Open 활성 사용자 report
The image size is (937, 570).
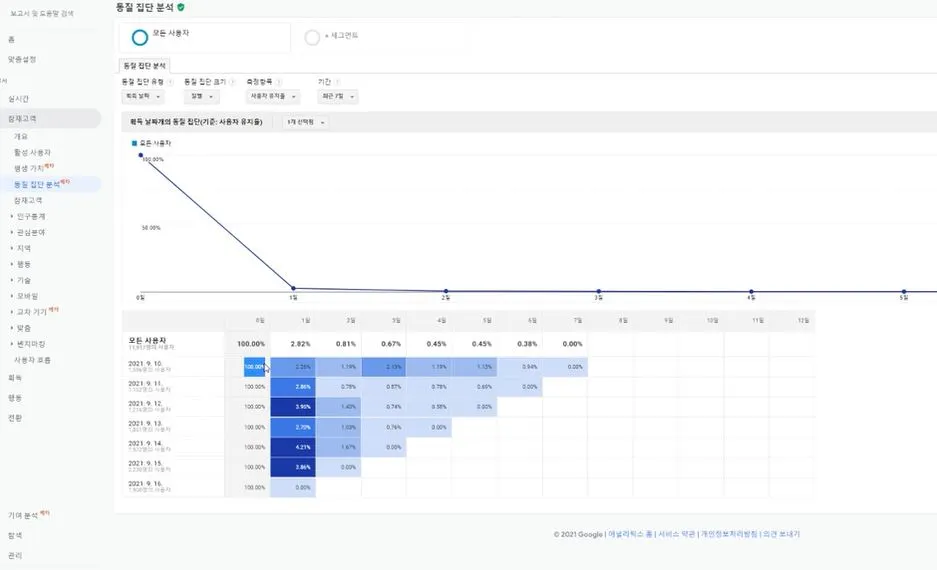pos(33,152)
